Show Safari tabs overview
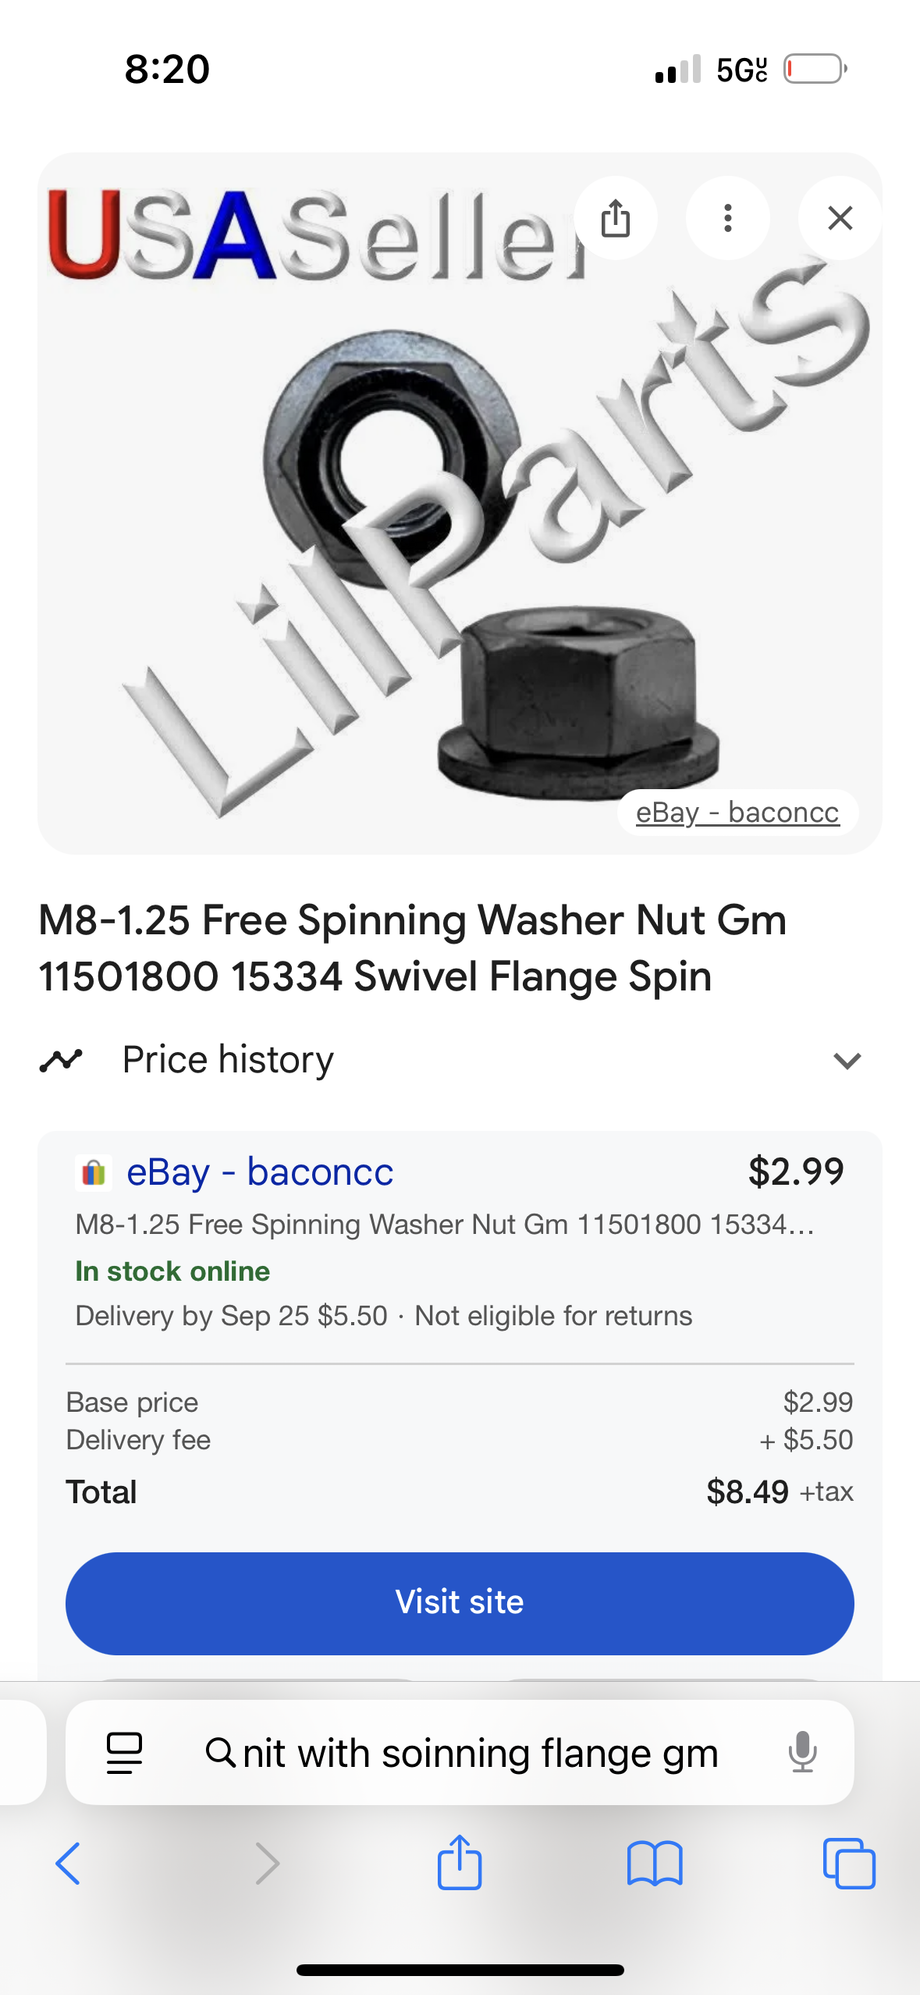Screen dimensions: 920x1995 848,1864
